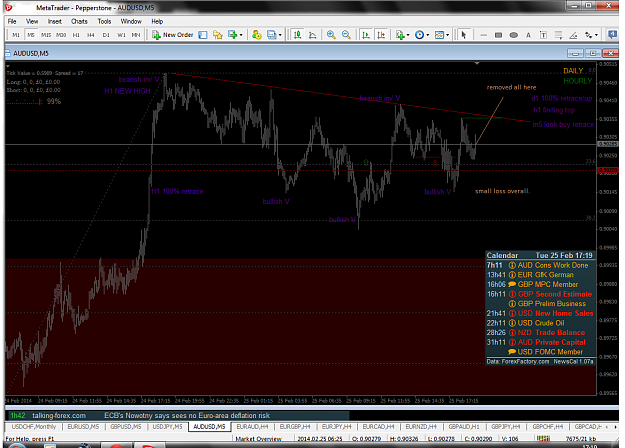This screenshot has height=448, width=625.
Task: Switch chart to line chart icon
Action: pos(313,35)
